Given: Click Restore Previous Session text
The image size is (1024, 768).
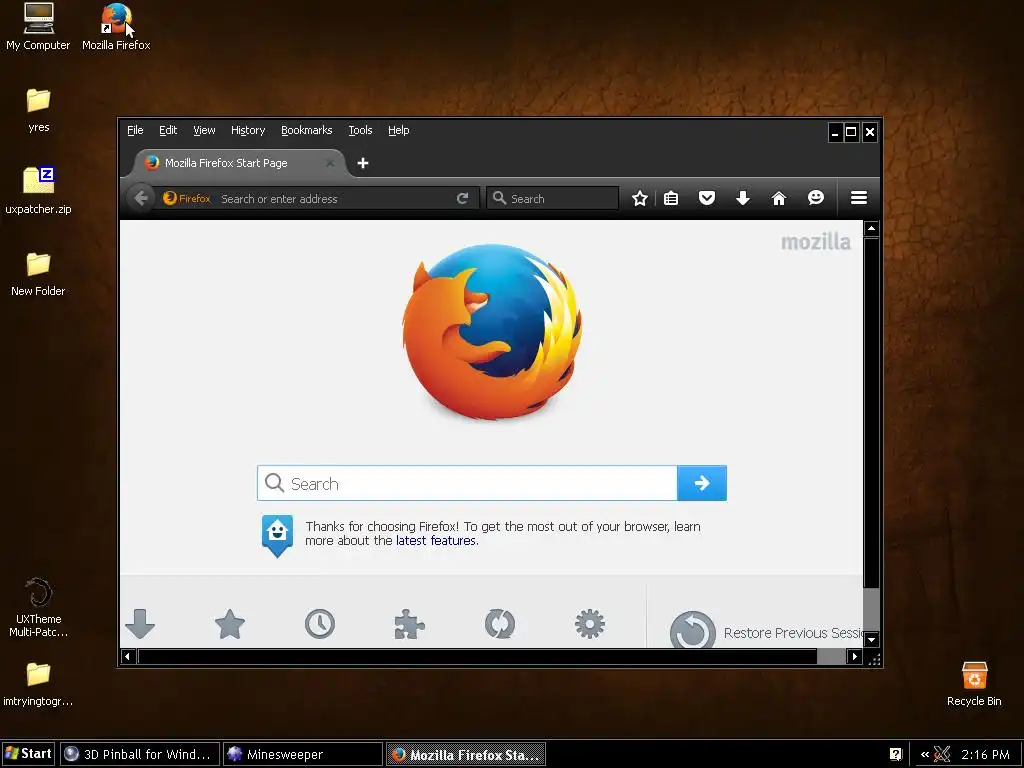Looking at the screenshot, I should point(793,633).
